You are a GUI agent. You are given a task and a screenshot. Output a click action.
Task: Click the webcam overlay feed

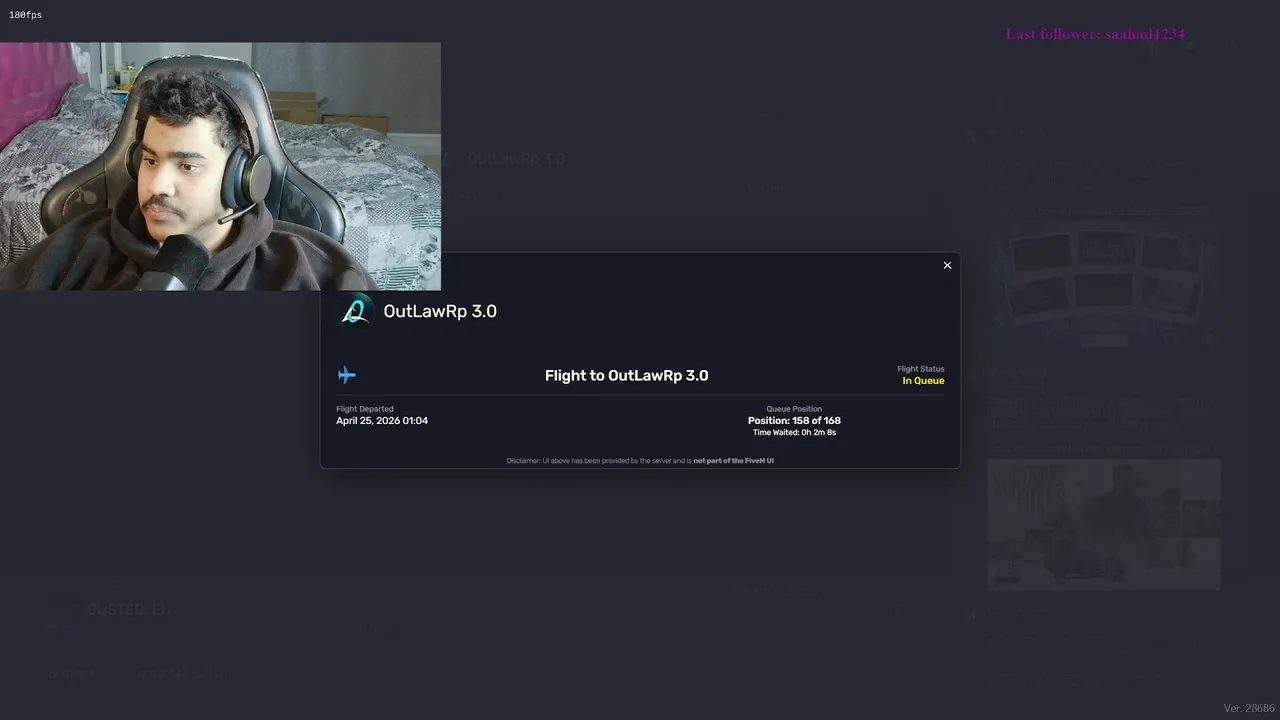[x=220, y=166]
